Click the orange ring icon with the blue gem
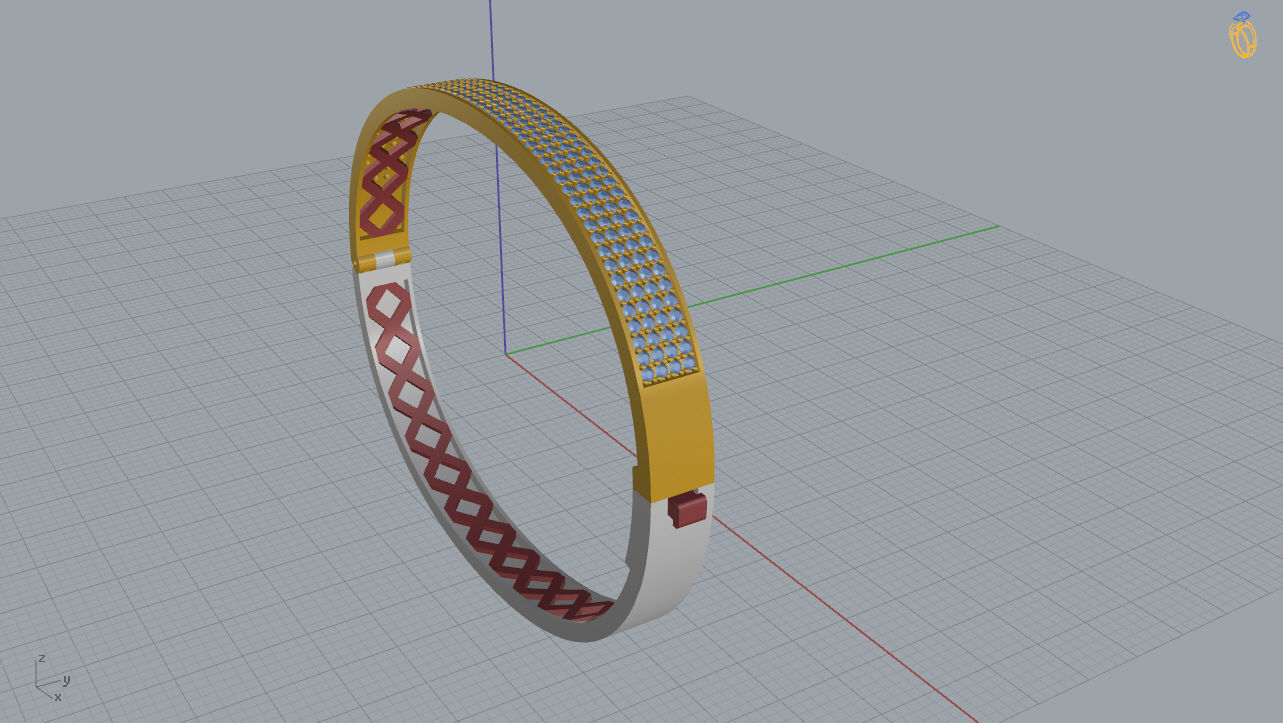 pyautogui.click(x=1243, y=35)
